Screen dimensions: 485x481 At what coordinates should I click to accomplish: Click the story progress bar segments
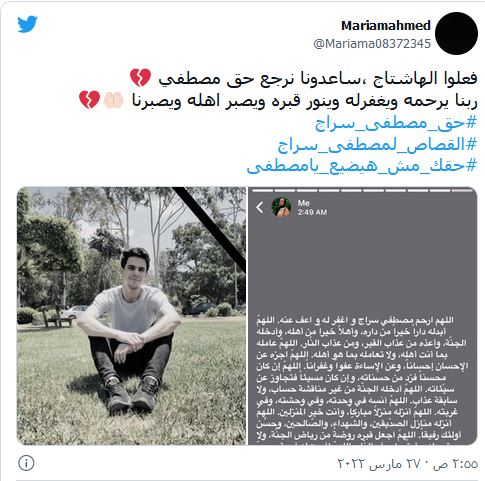click(363, 191)
